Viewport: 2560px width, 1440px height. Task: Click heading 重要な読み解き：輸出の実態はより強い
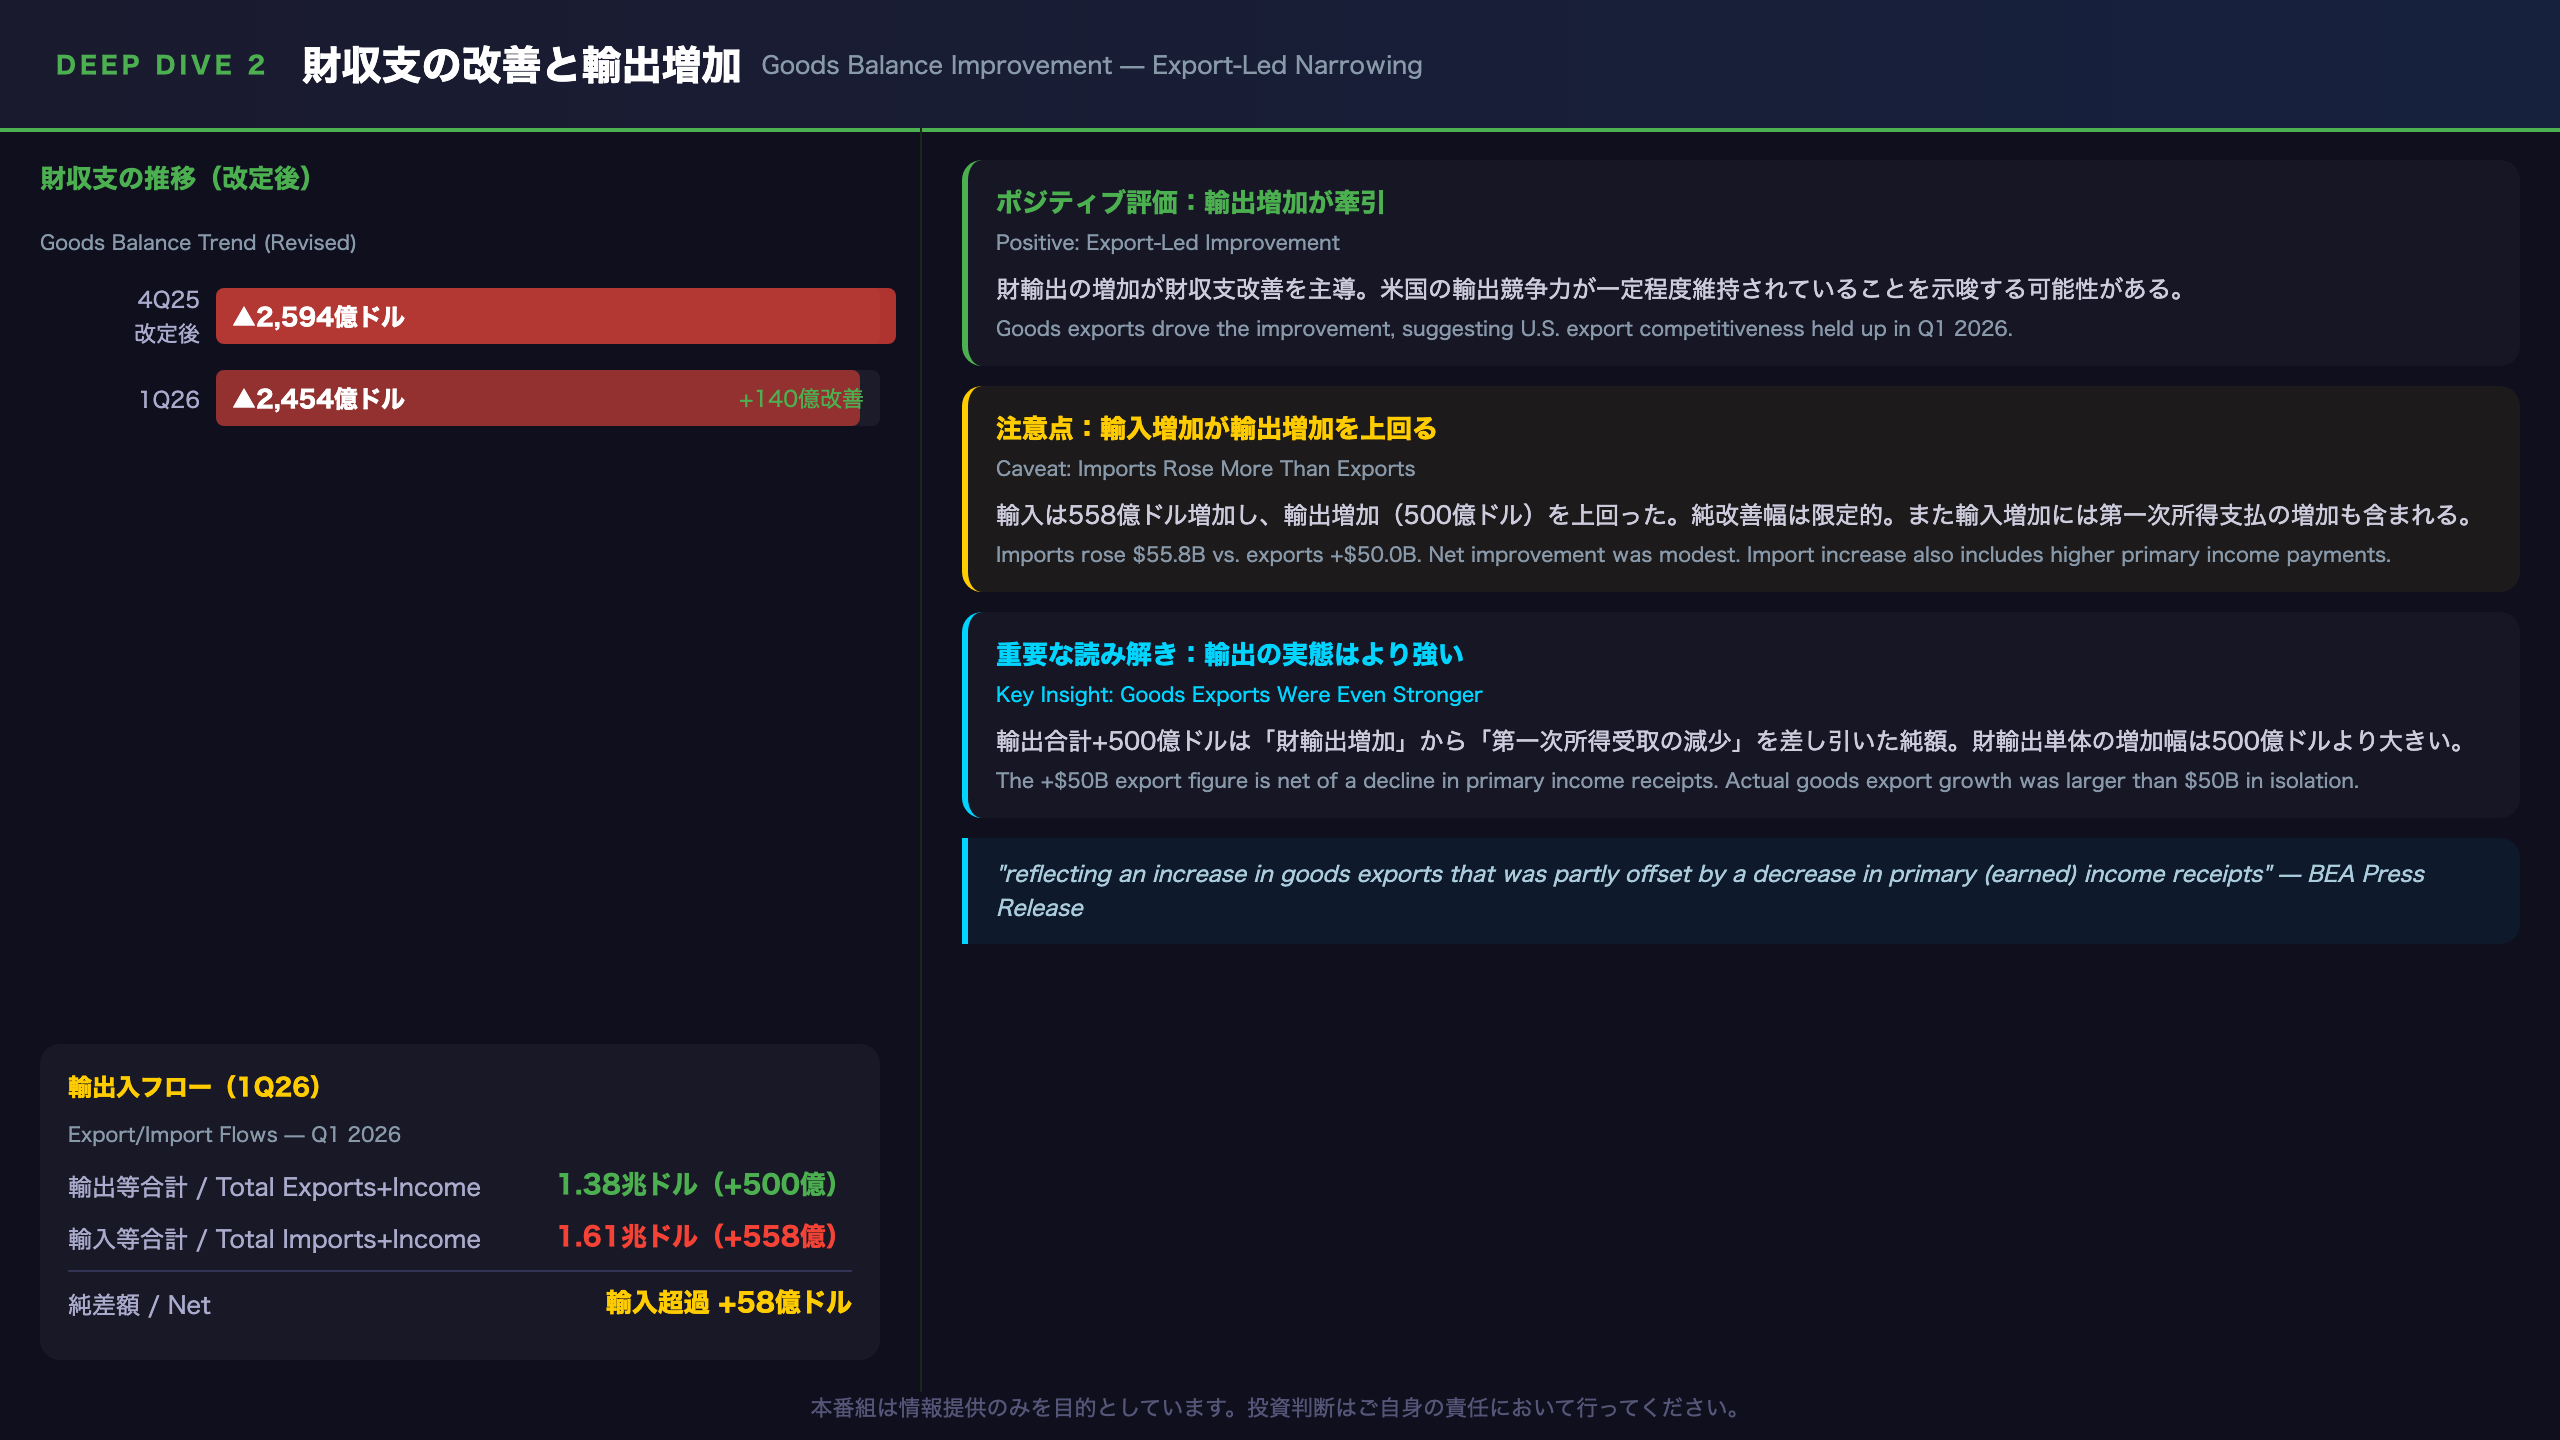tap(1229, 654)
